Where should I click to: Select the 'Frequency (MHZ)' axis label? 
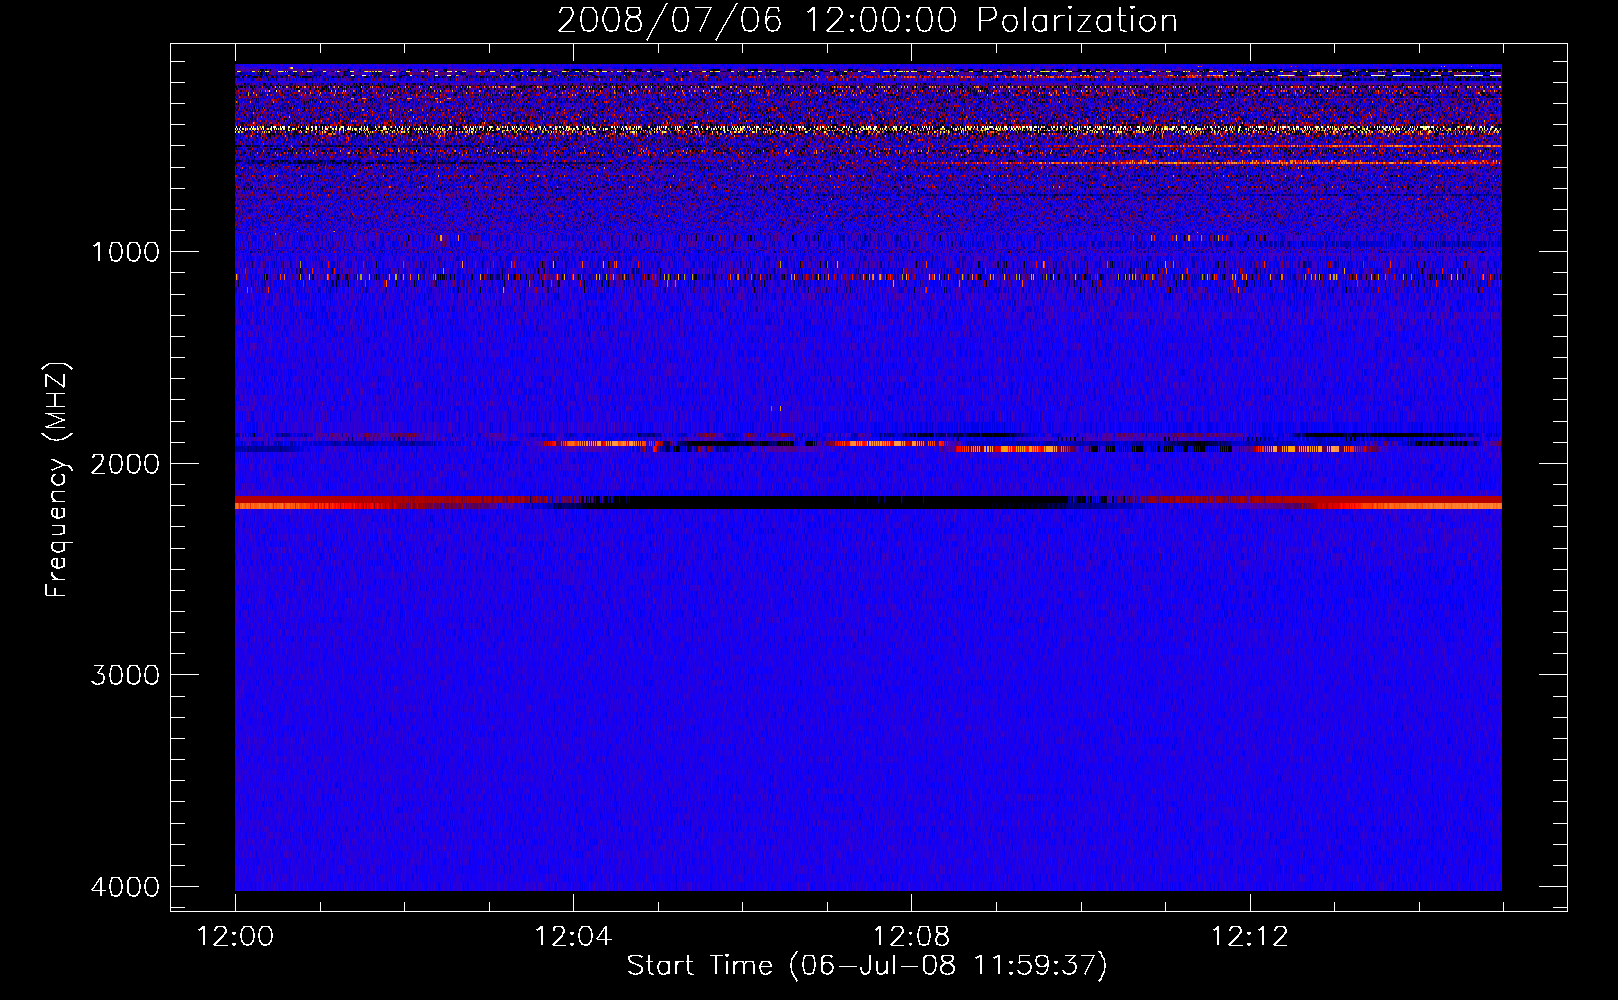[x=57, y=480]
